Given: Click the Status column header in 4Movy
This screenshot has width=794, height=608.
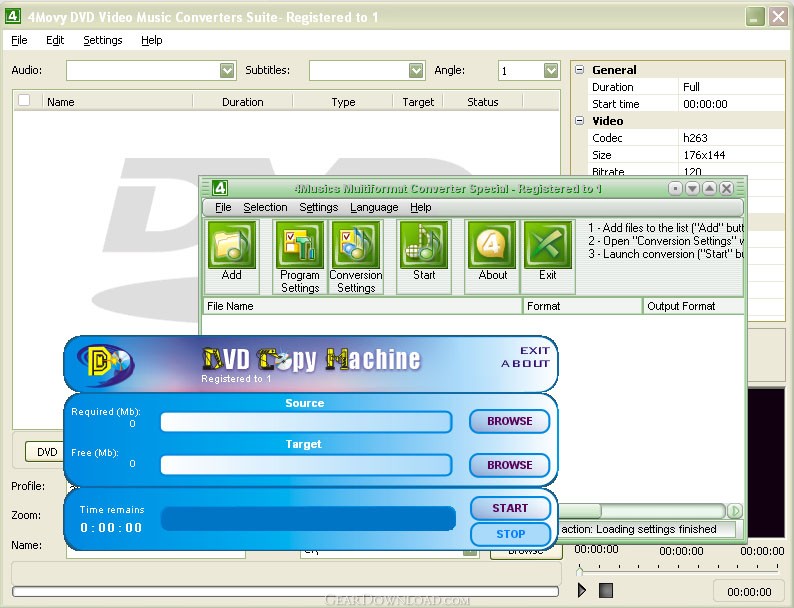Looking at the screenshot, I should (x=483, y=102).
